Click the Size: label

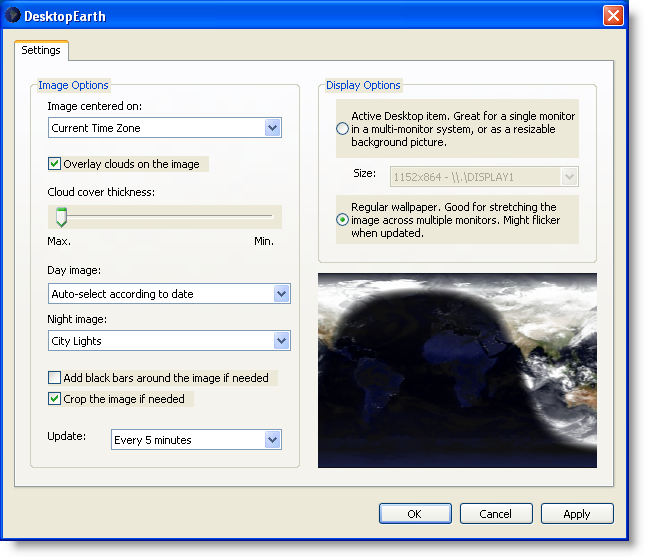(364, 173)
